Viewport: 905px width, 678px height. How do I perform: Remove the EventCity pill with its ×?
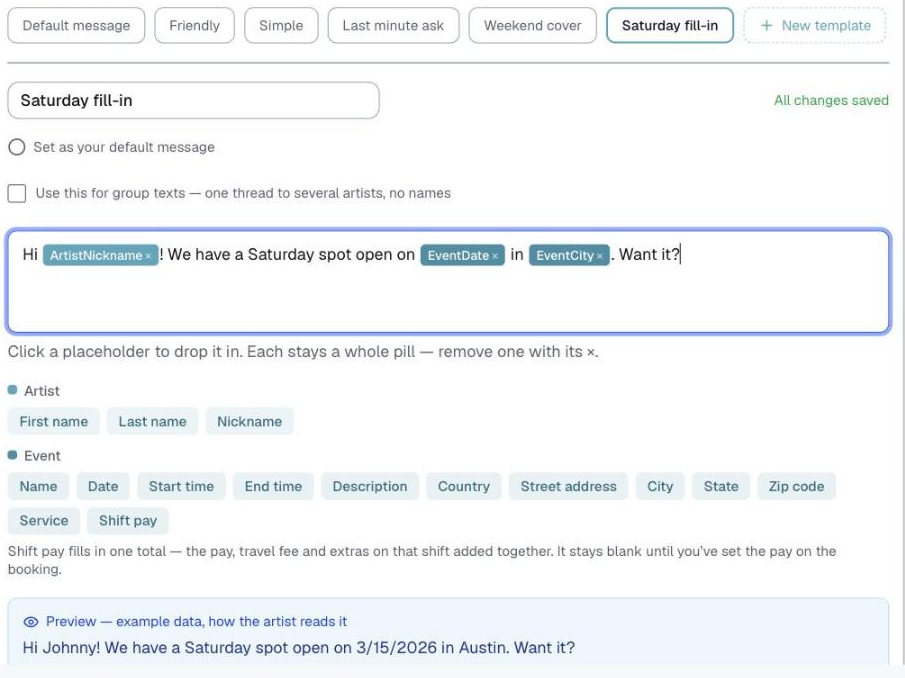coord(600,256)
